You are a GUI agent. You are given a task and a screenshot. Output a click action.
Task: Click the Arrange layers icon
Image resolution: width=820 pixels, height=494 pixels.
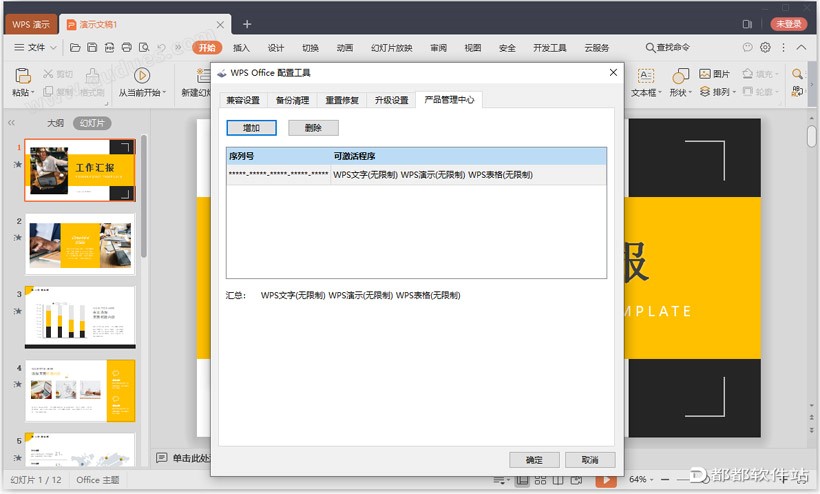click(x=705, y=91)
